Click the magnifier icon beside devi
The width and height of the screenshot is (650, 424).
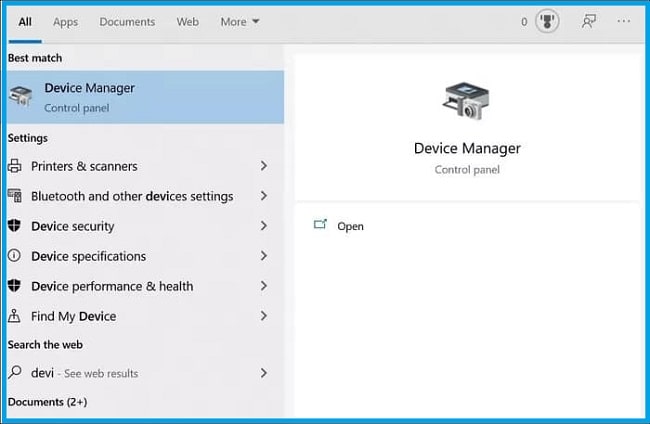(15, 372)
